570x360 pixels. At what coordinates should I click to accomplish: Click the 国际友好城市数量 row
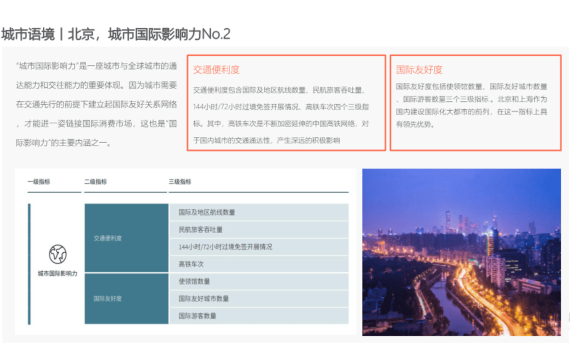click(x=259, y=299)
